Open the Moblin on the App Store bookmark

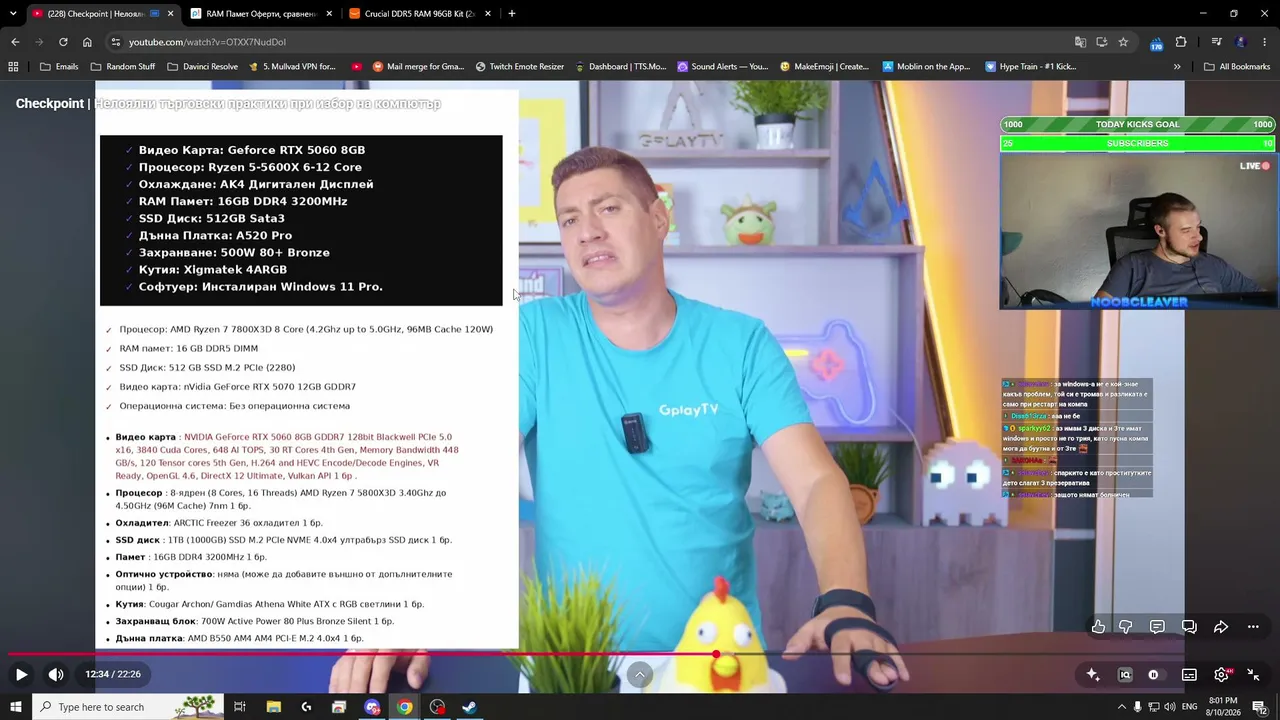coord(927,67)
